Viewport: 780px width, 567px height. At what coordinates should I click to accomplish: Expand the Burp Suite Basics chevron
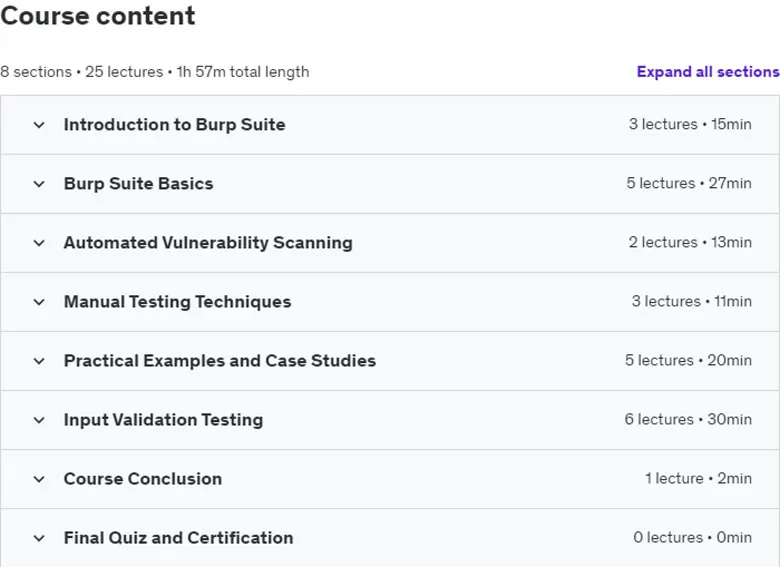(39, 184)
